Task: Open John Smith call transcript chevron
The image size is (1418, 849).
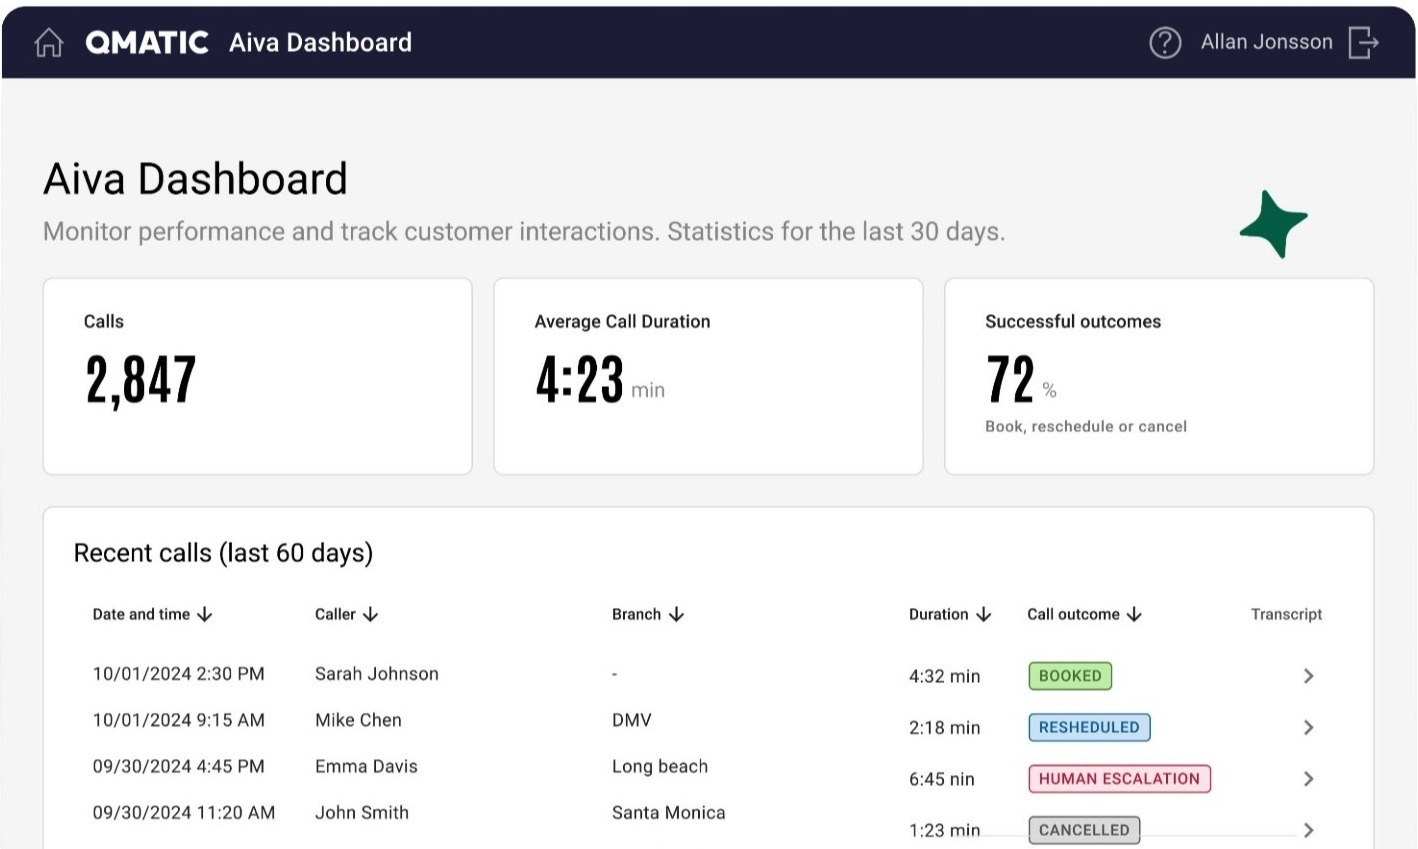Action: coord(1308,829)
